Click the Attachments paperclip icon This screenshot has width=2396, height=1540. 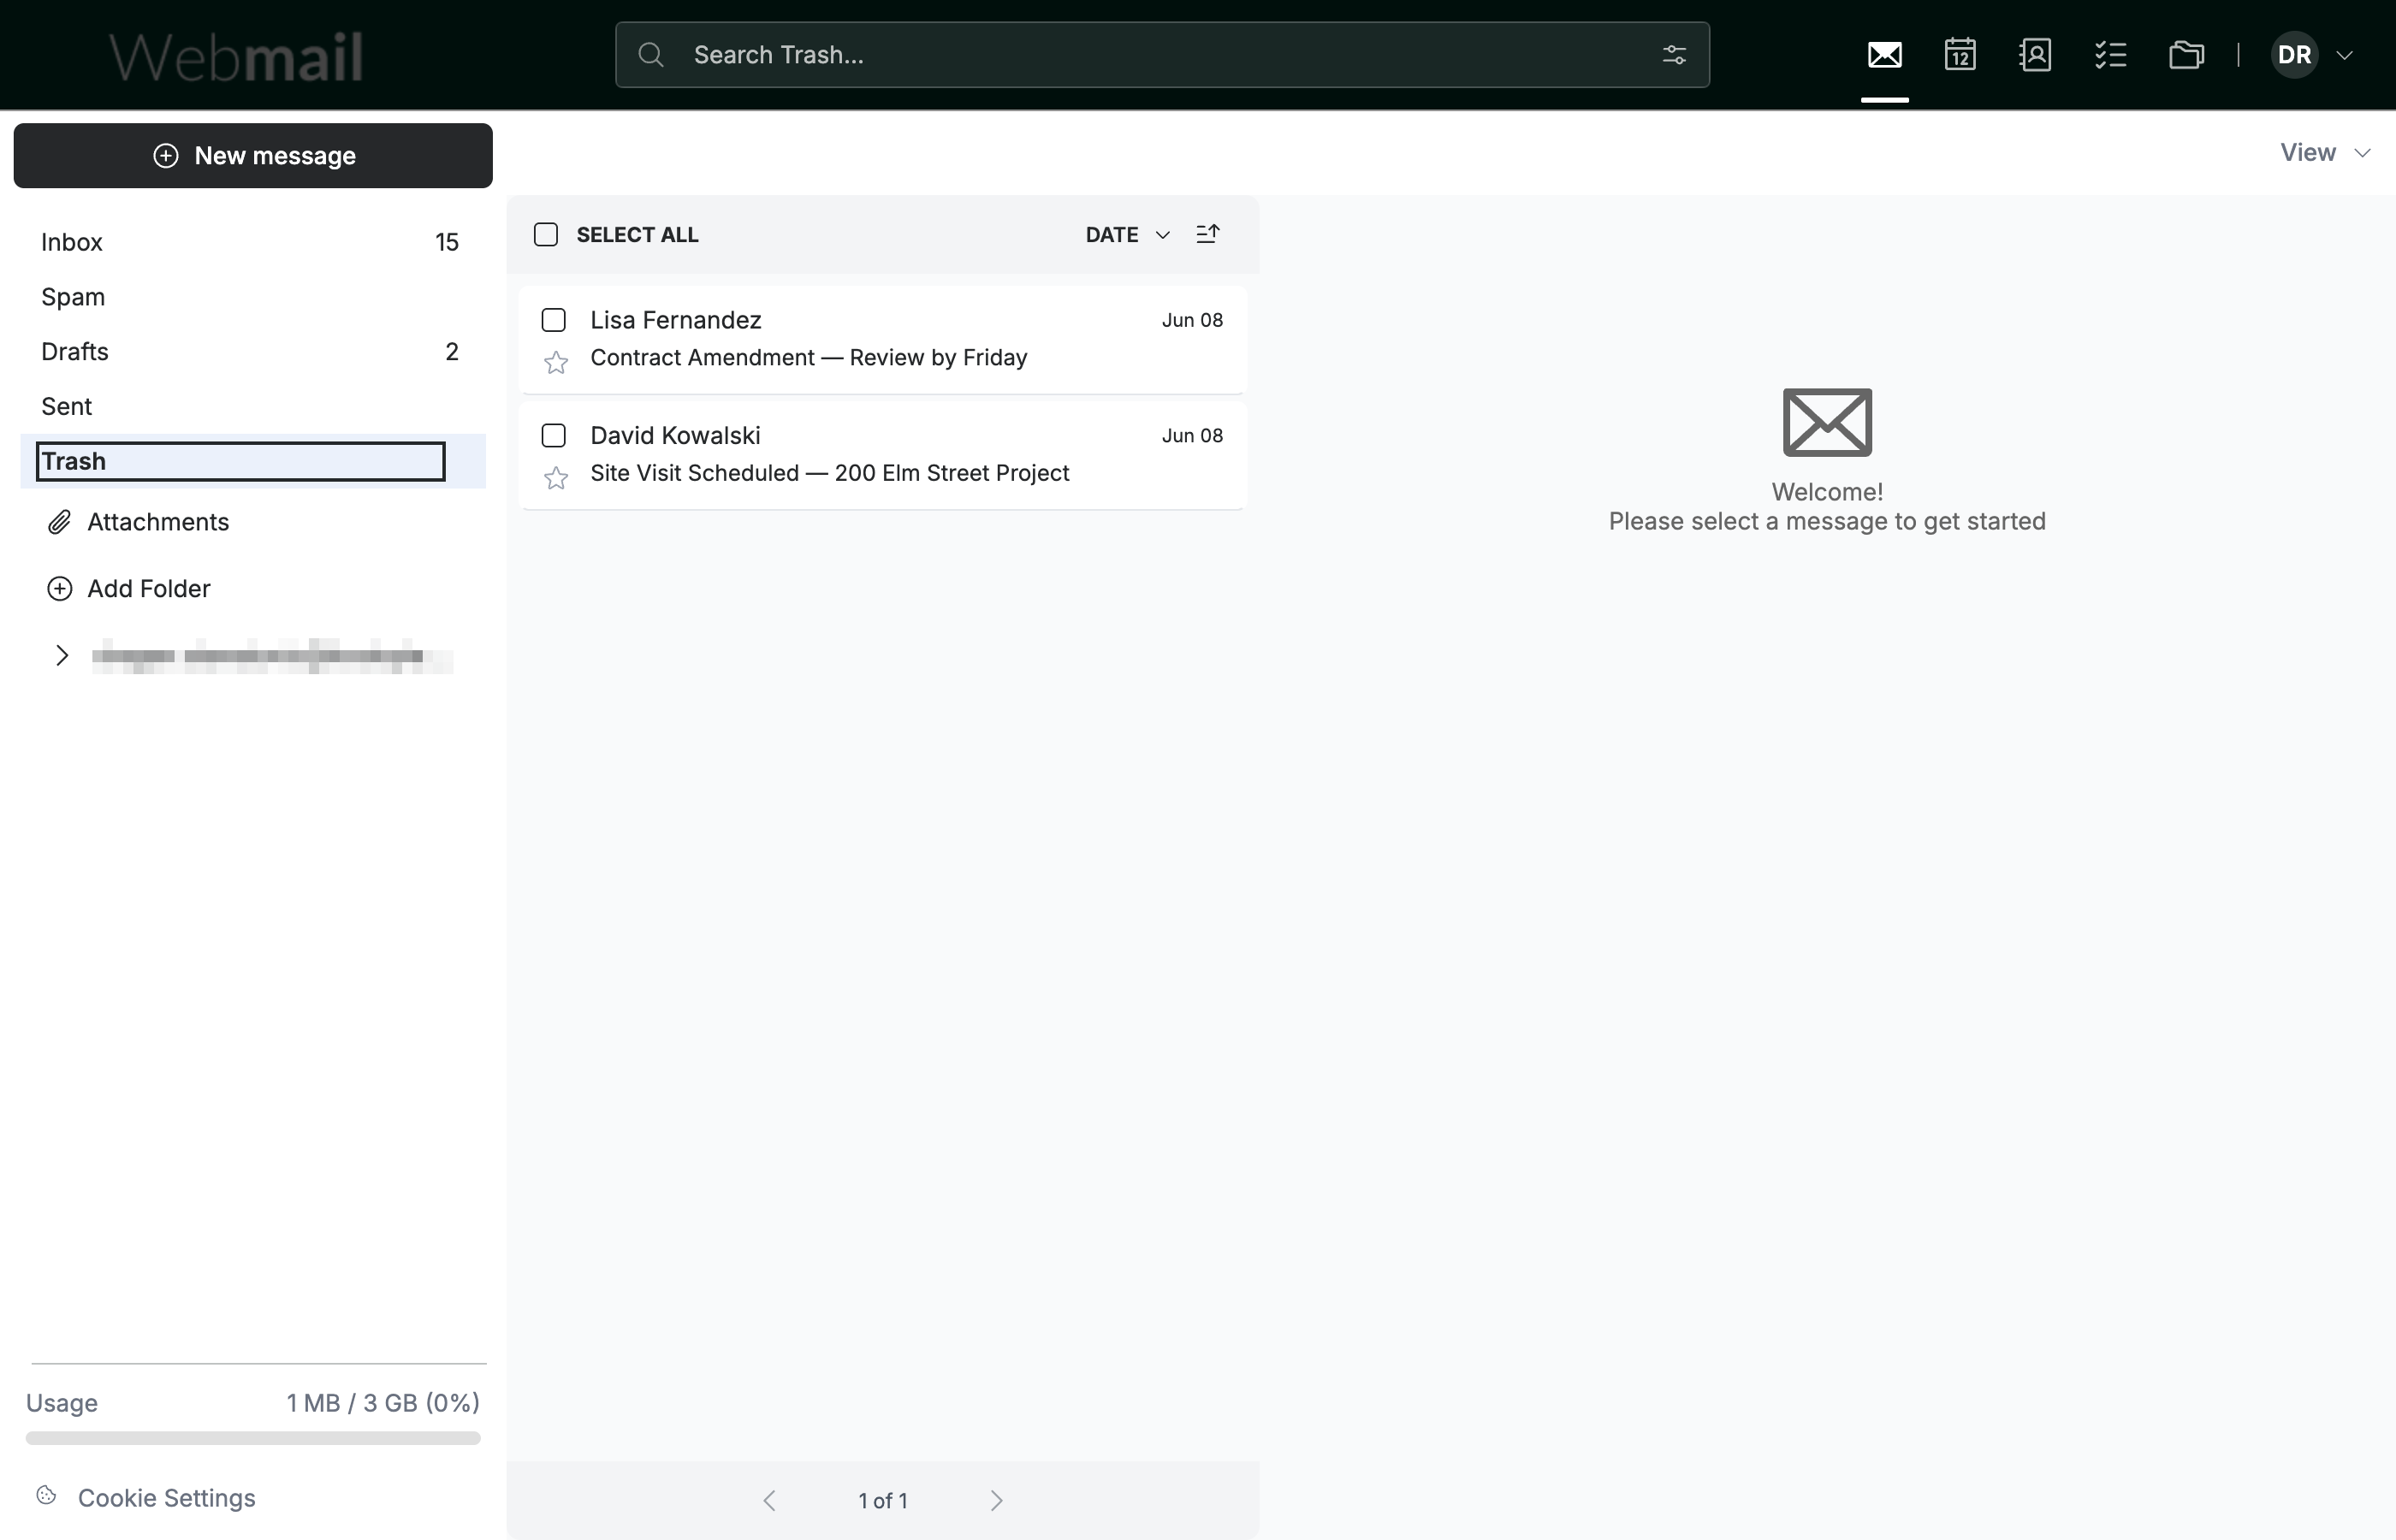click(60, 522)
